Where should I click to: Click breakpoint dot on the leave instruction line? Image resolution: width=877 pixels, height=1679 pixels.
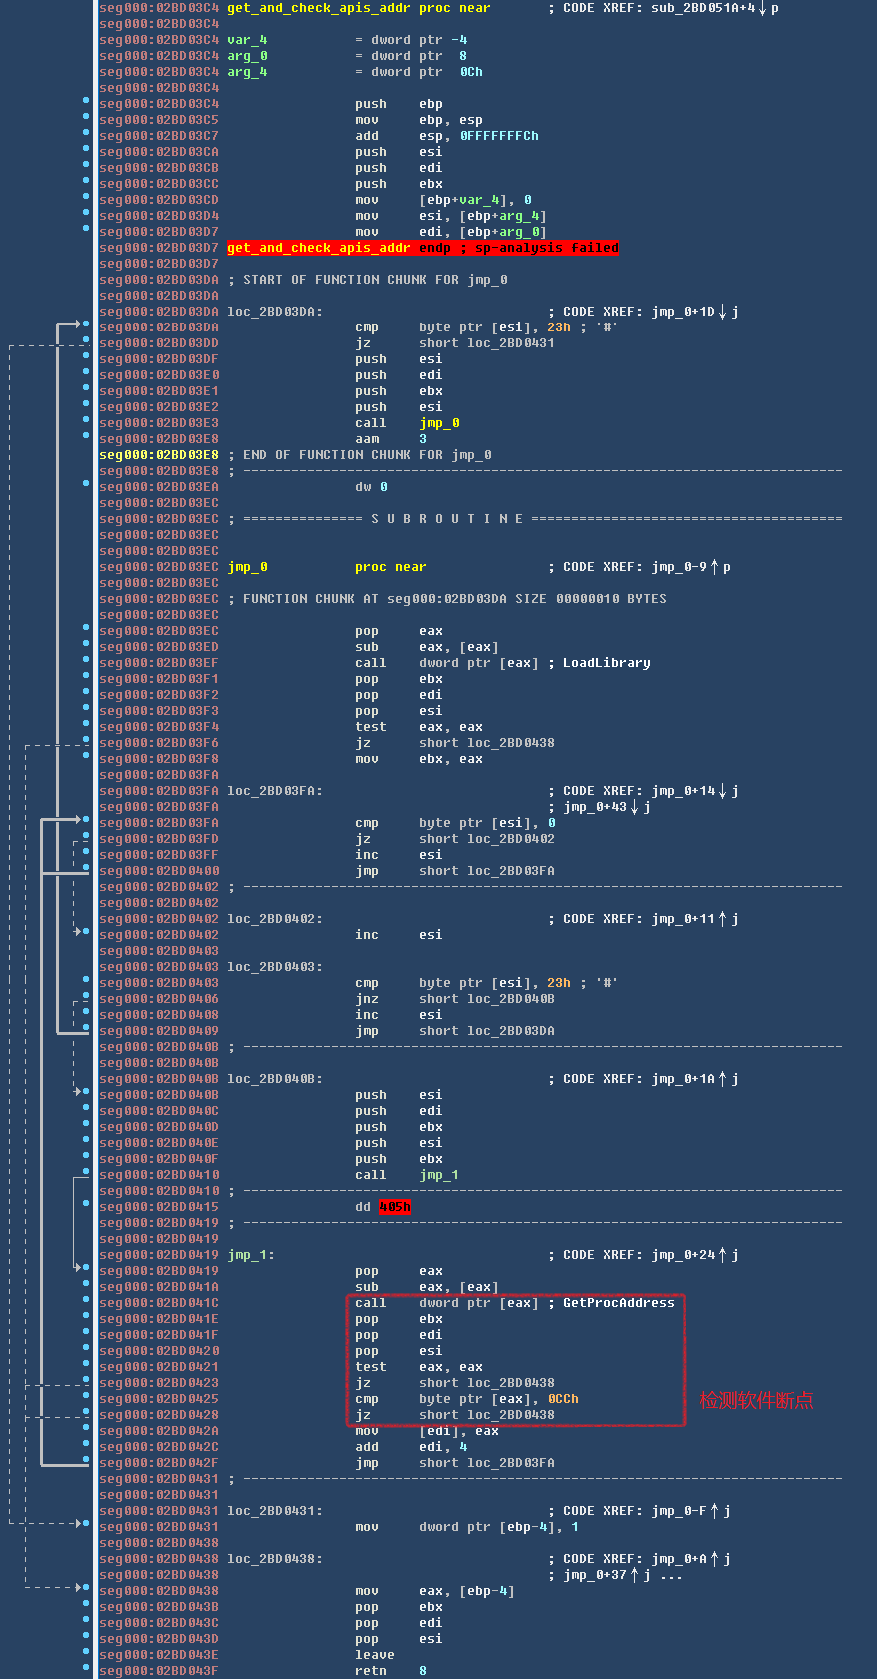click(86, 1654)
